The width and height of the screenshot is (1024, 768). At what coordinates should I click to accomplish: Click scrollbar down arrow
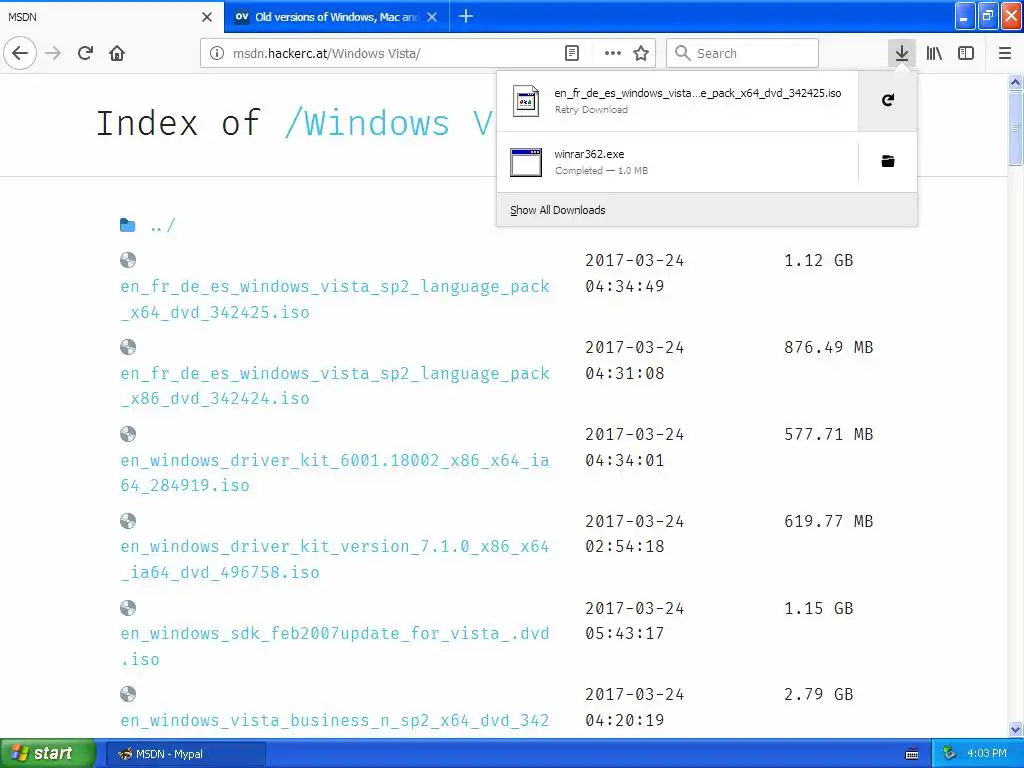(x=1016, y=729)
